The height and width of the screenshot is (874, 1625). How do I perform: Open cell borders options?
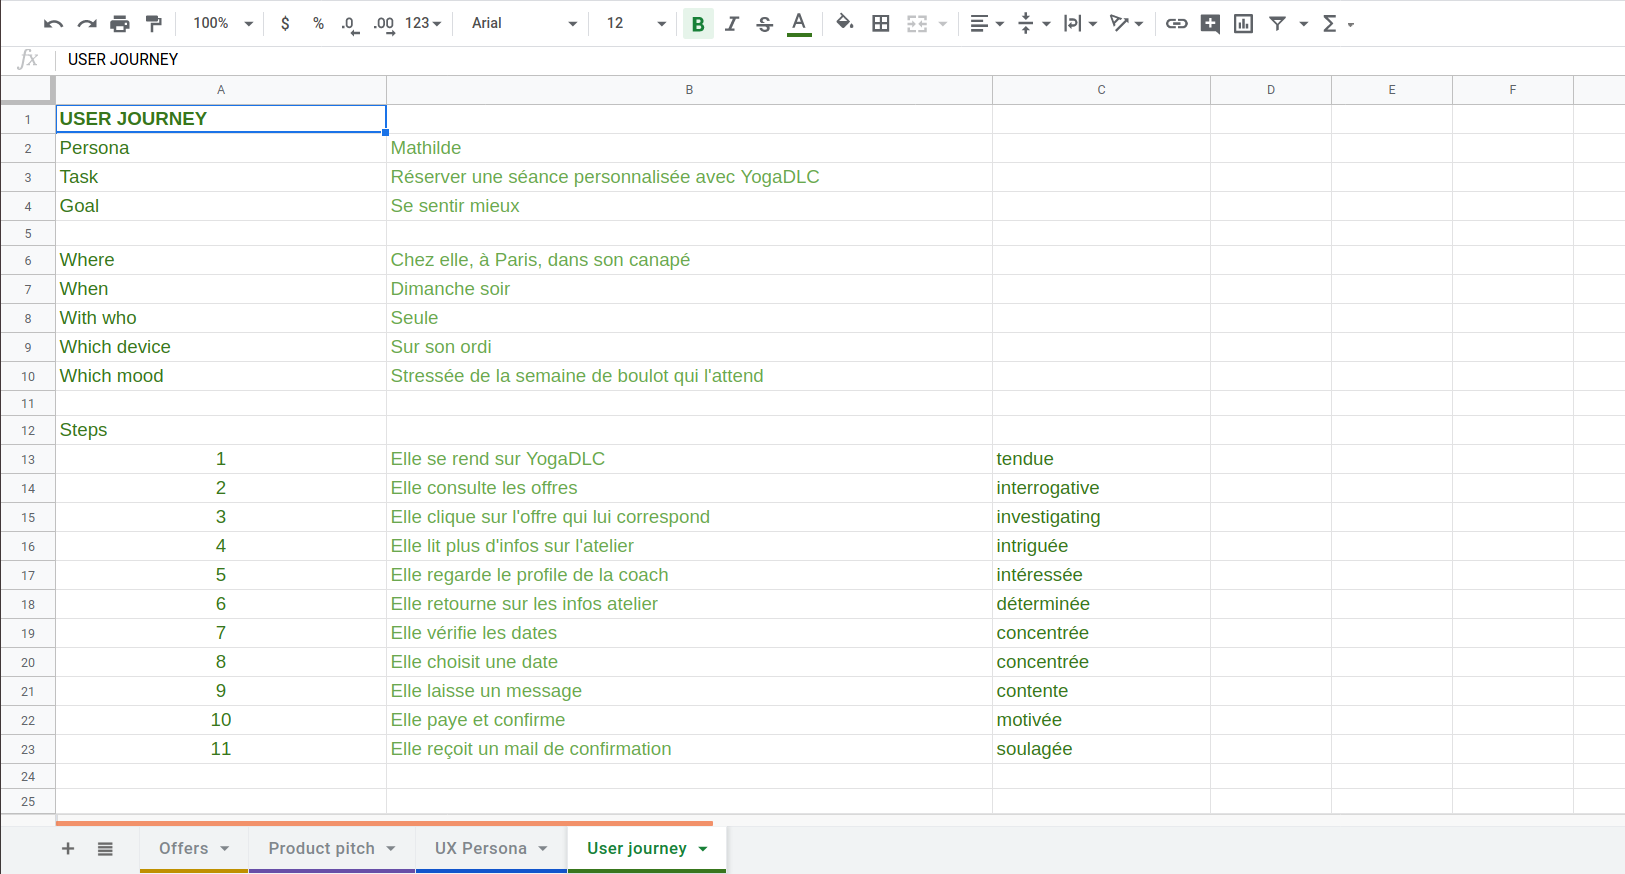tap(881, 23)
